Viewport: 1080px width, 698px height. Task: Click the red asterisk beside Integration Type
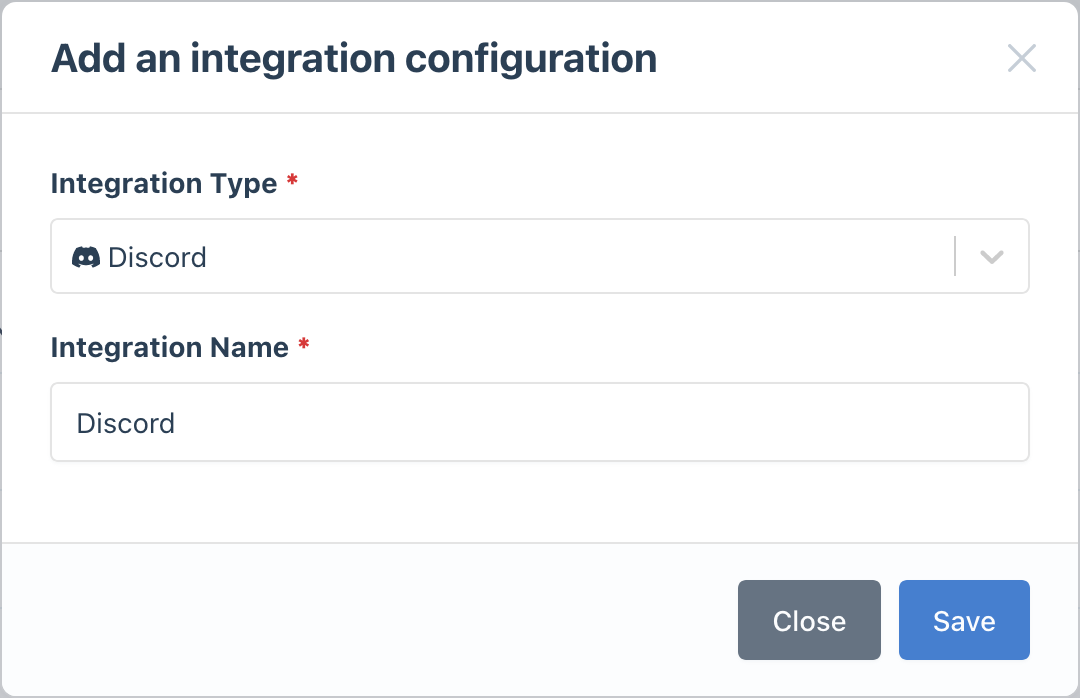click(295, 178)
